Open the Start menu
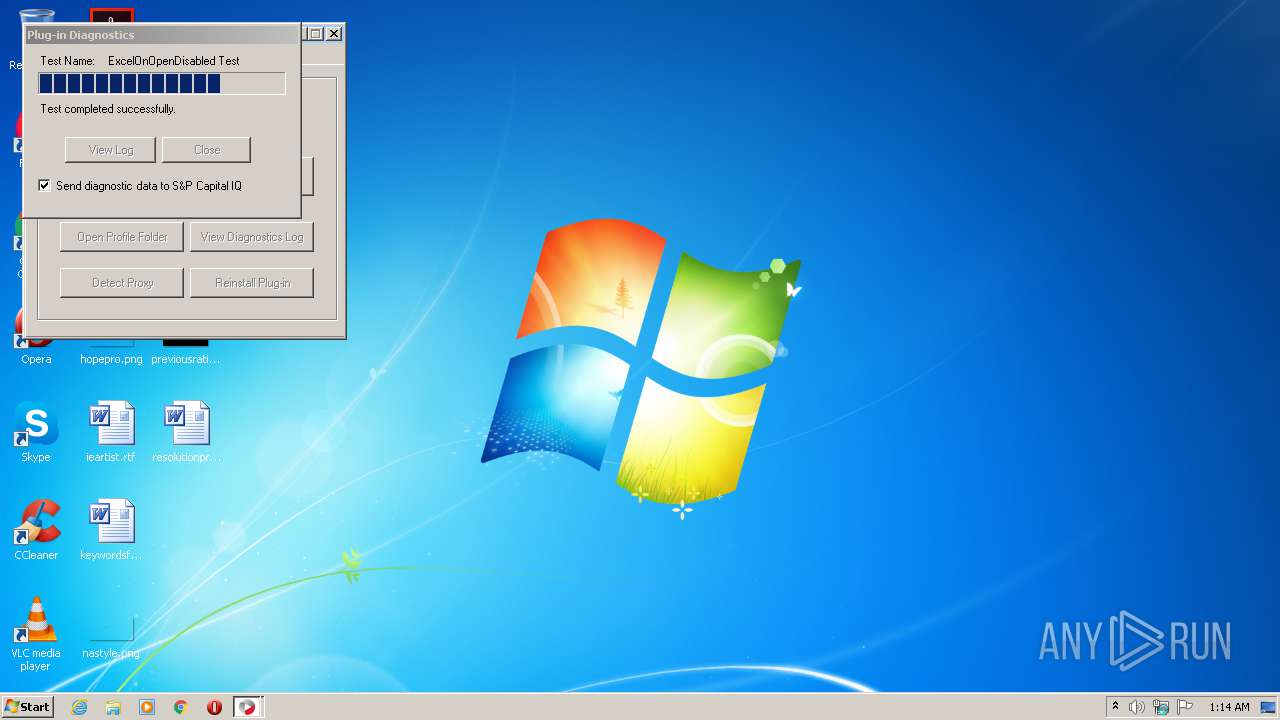This screenshot has height=720, width=1280. click(x=27, y=707)
